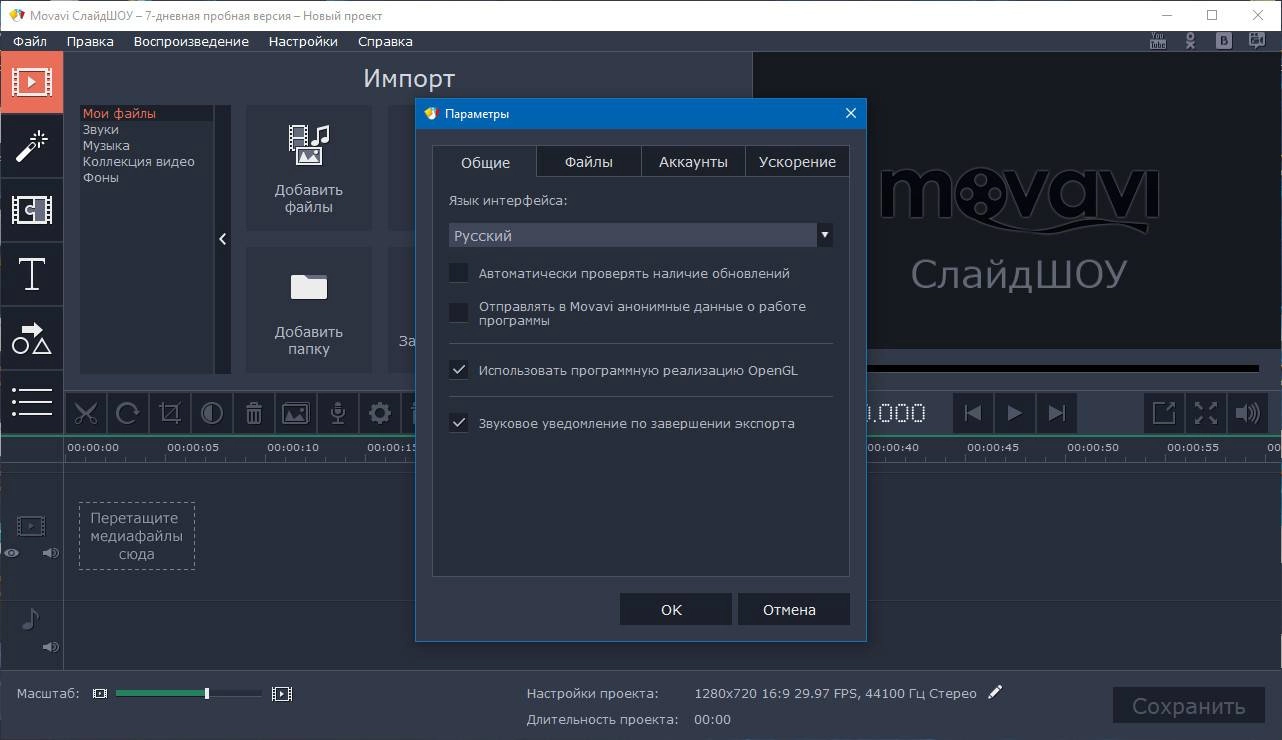Uncheck software OpenGL implementation option
1282x740 pixels.
tap(458, 370)
